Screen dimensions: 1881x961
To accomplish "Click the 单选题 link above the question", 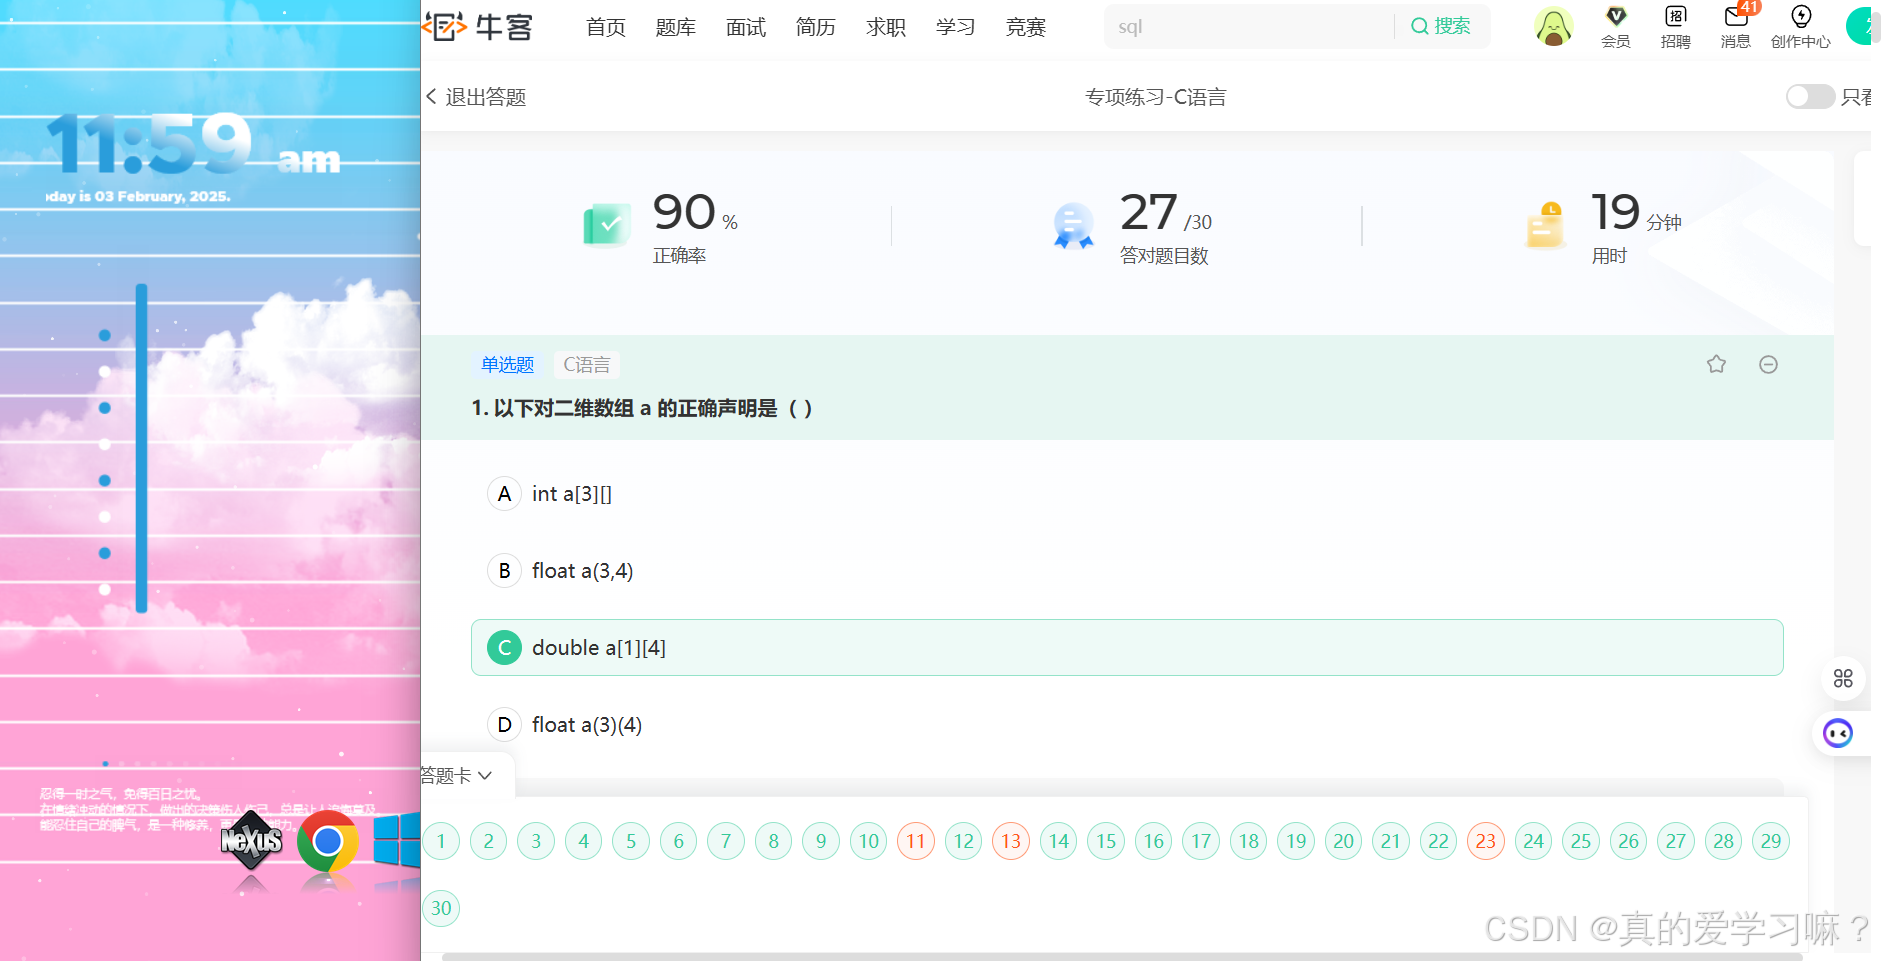I will tap(507, 364).
